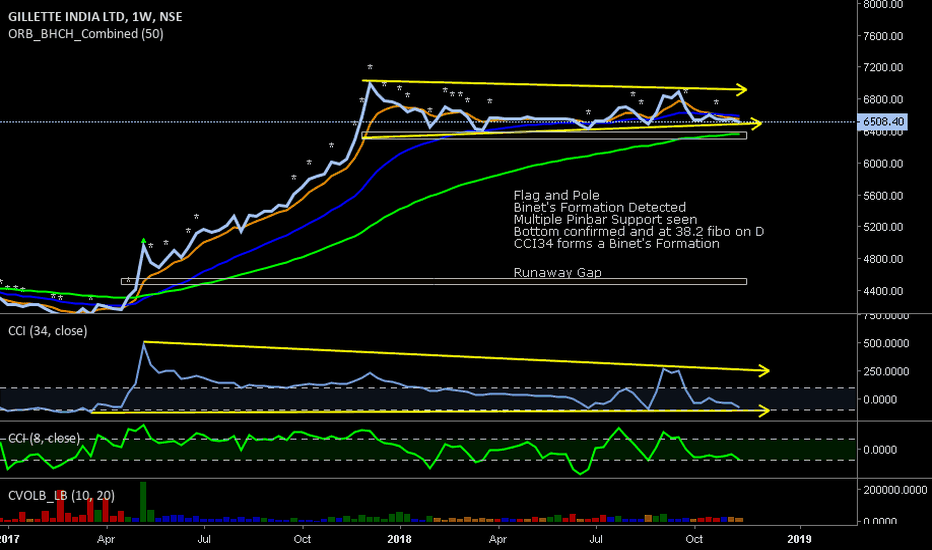Click the 200000.0000 volume axis label
Image resolution: width=932 pixels, height=550 pixels.
(x=895, y=490)
